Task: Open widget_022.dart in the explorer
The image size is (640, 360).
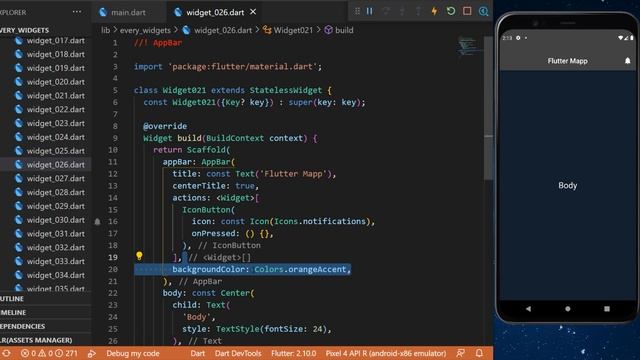Action: [x=56, y=109]
